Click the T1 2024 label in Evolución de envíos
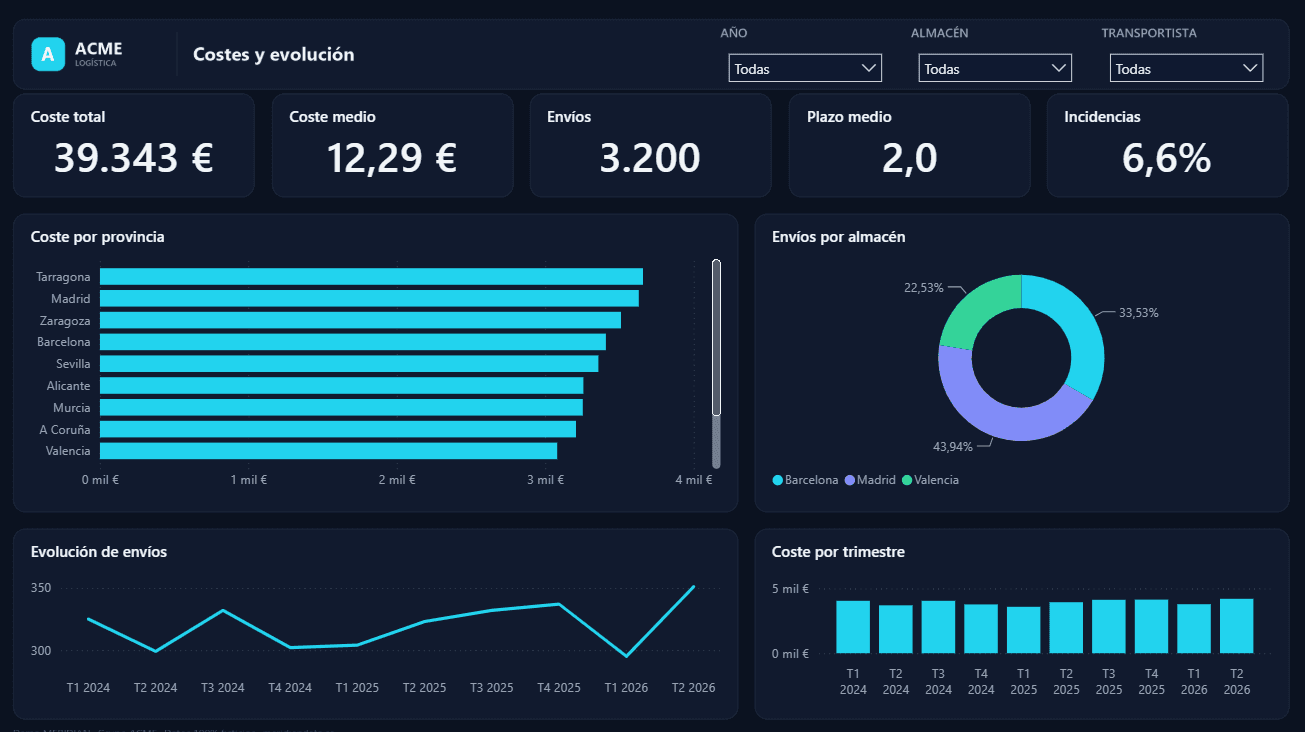This screenshot has height=732, width=1305. [88, 688]
